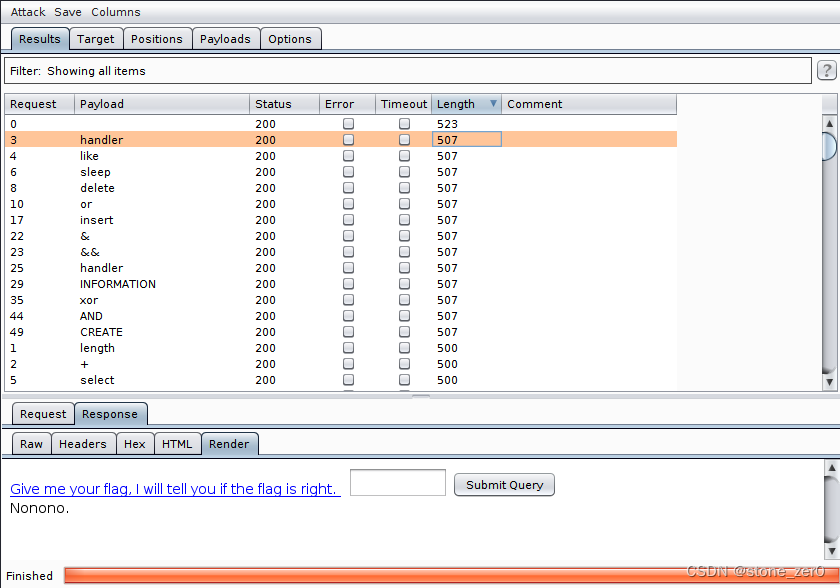Image resolution: width=840 pixels, height=588 pixels.
Task: Toggle the Error checkbox for request 0
Action: [x=348, y=123]
